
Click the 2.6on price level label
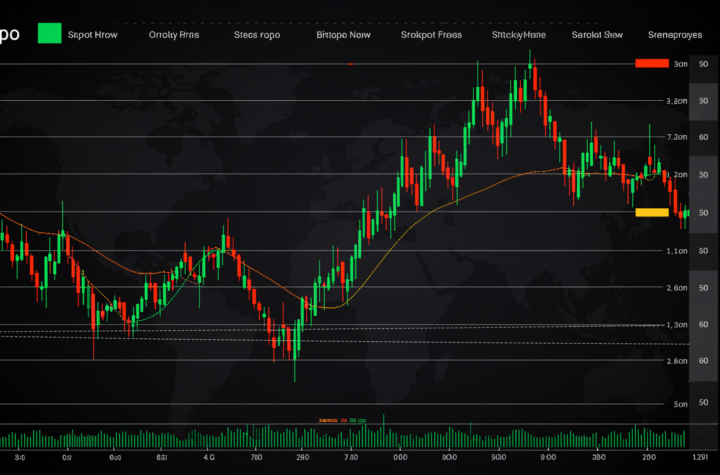[676, 288]
